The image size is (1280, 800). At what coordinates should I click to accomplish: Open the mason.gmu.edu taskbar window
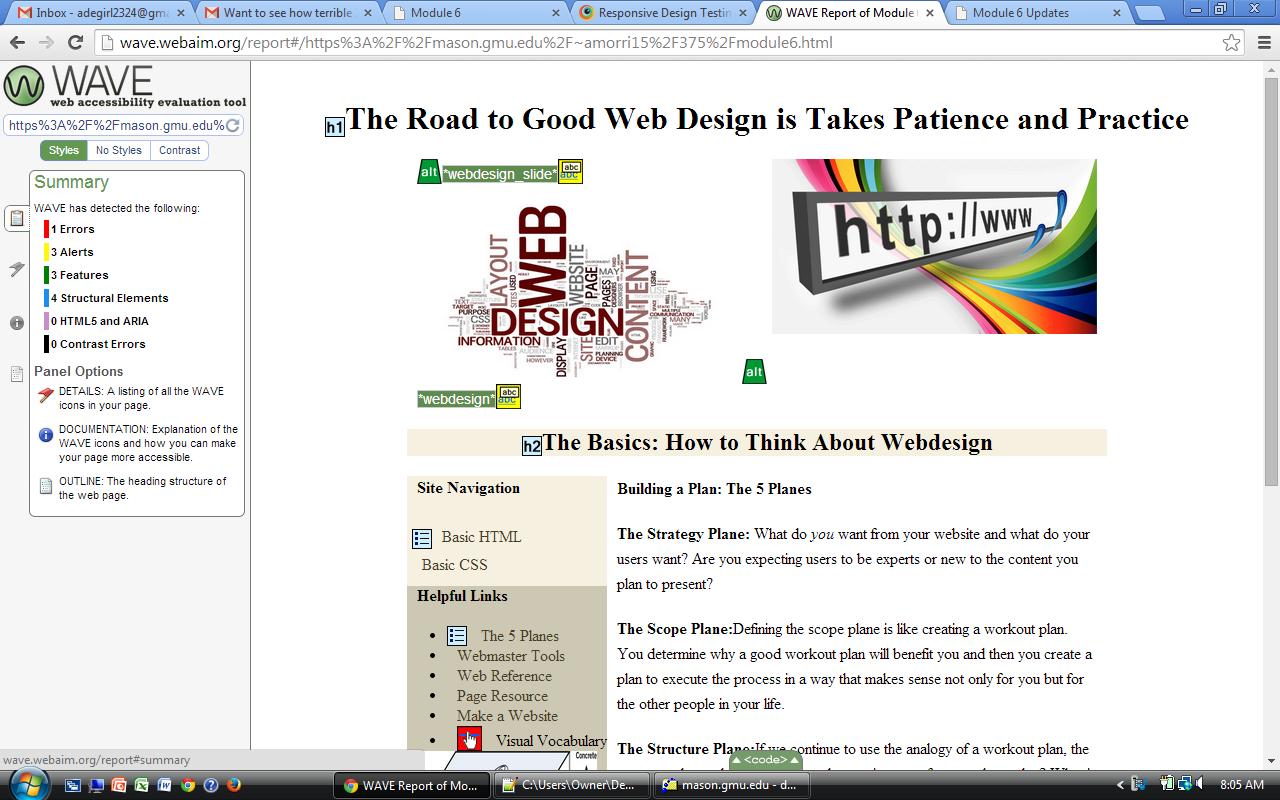pos(731,785)
